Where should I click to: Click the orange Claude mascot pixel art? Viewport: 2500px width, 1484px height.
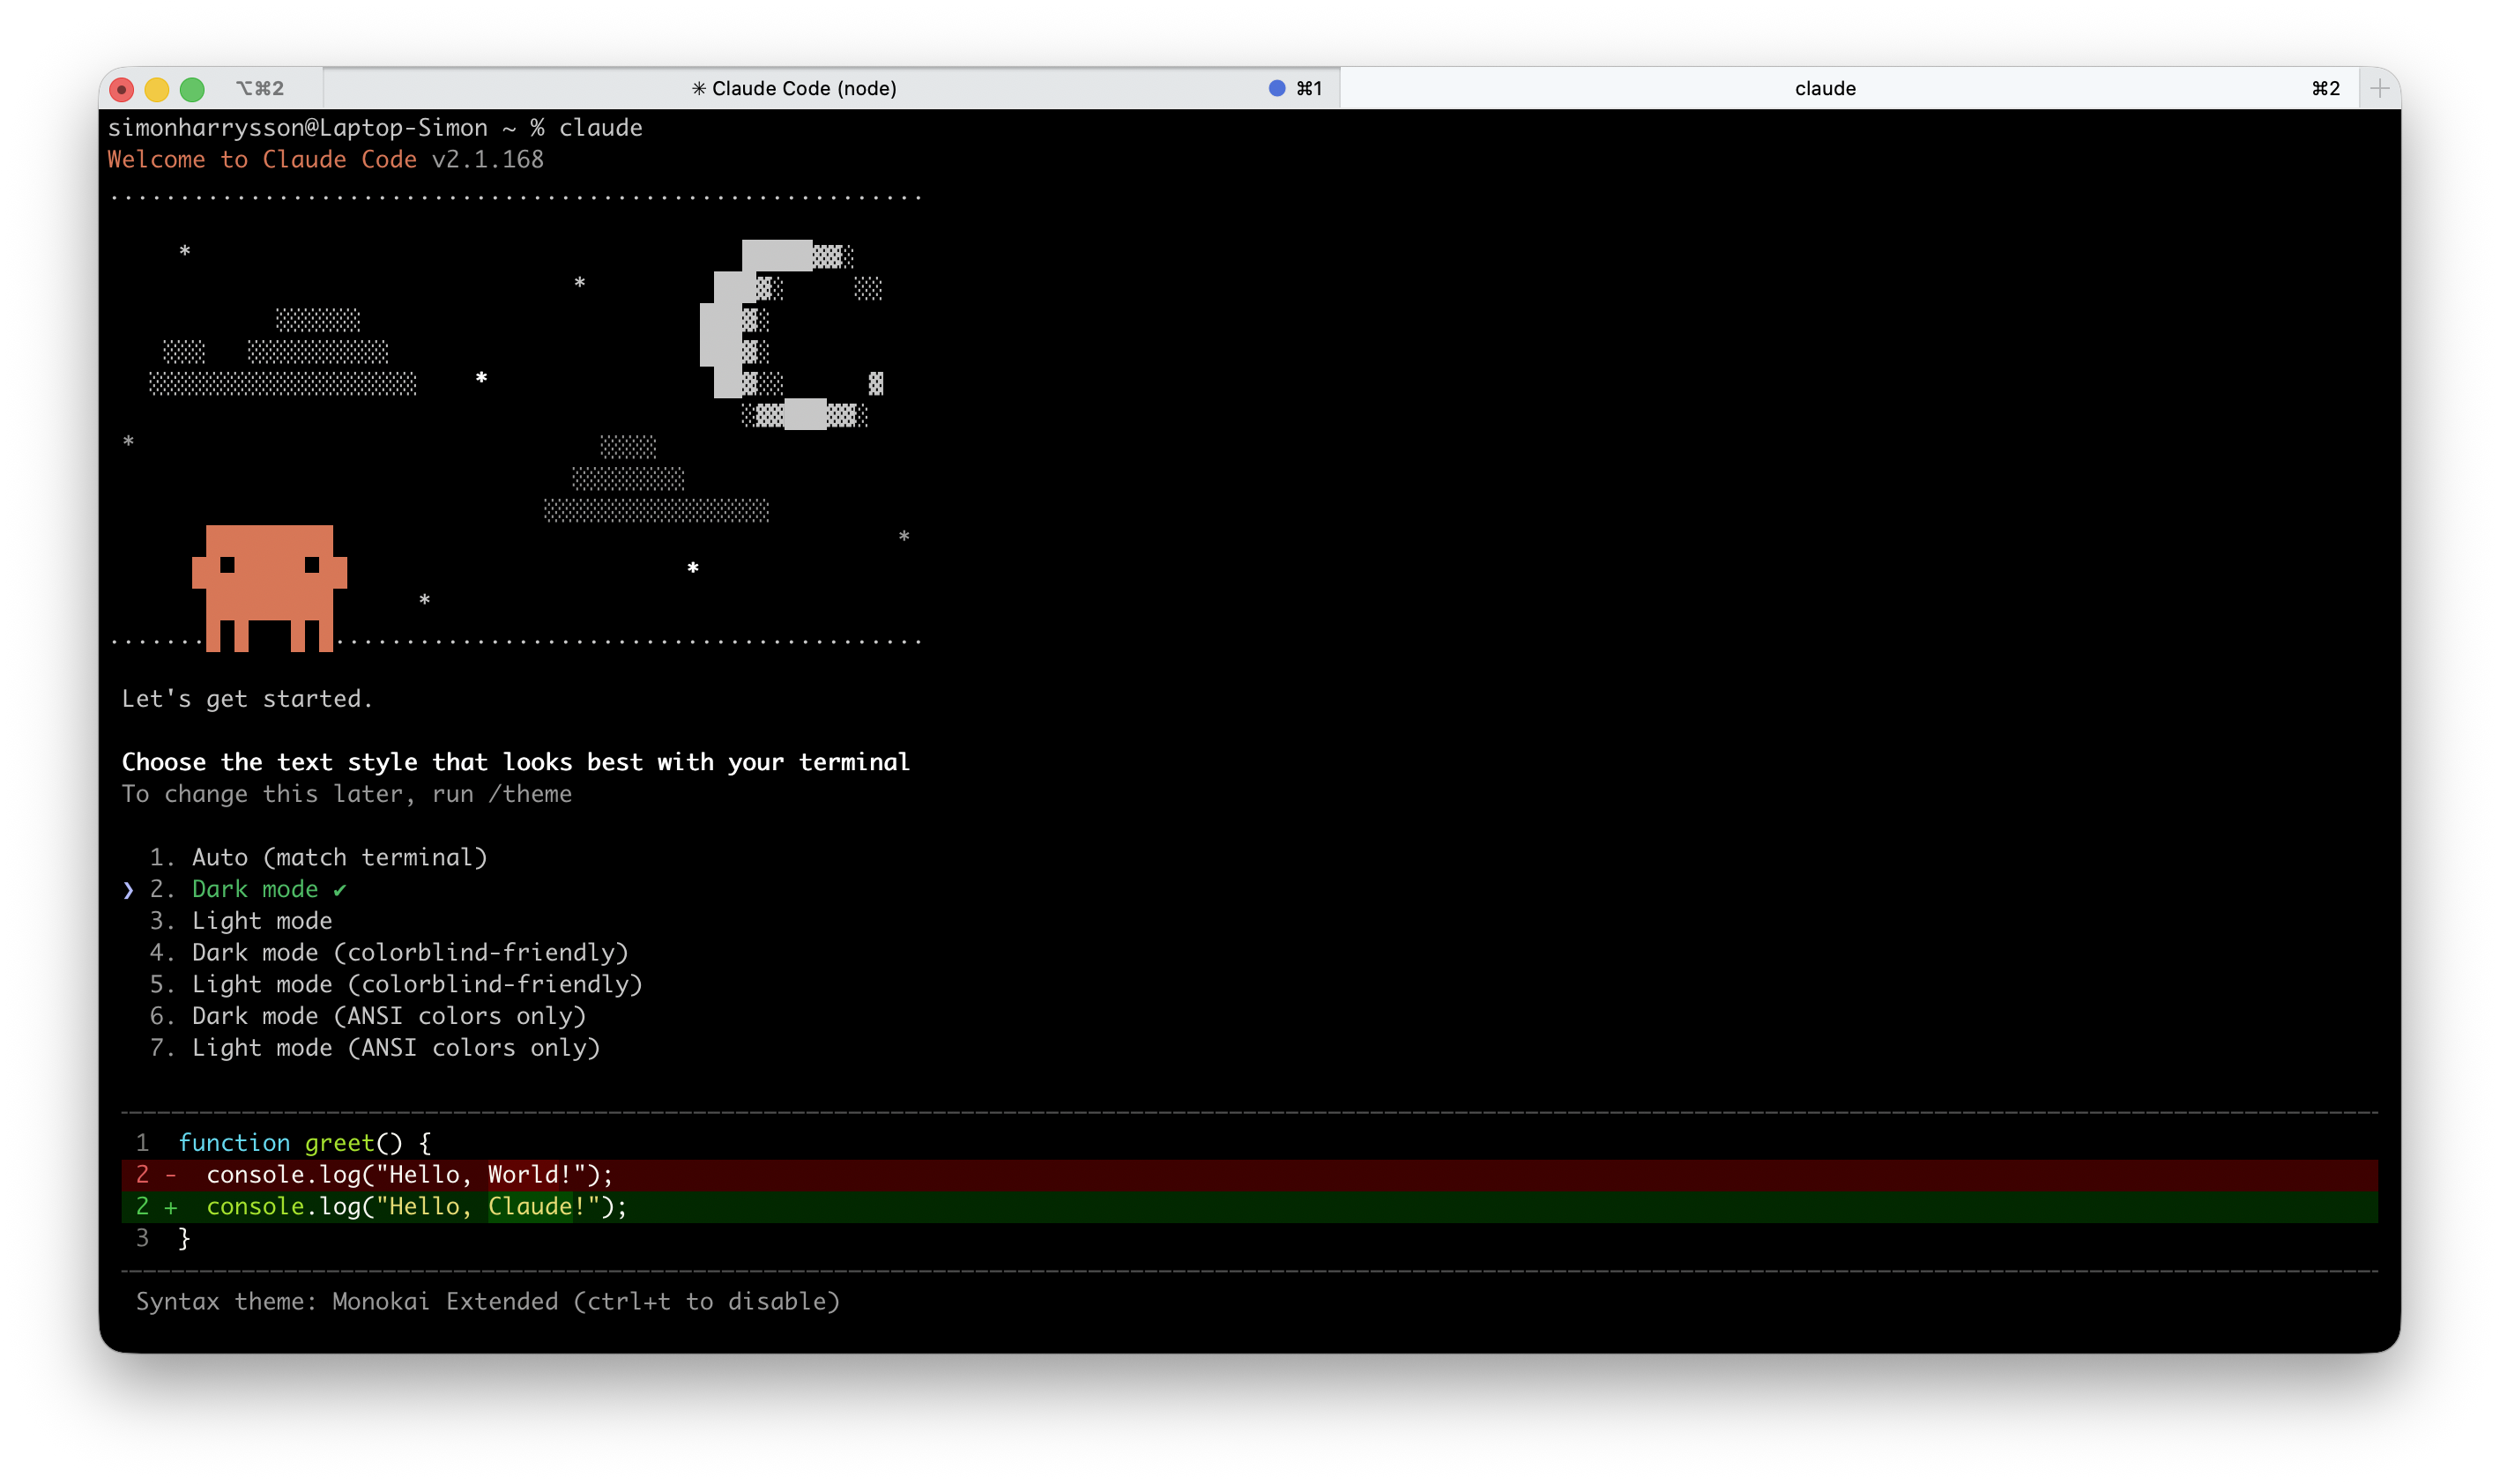click(269, 588)
